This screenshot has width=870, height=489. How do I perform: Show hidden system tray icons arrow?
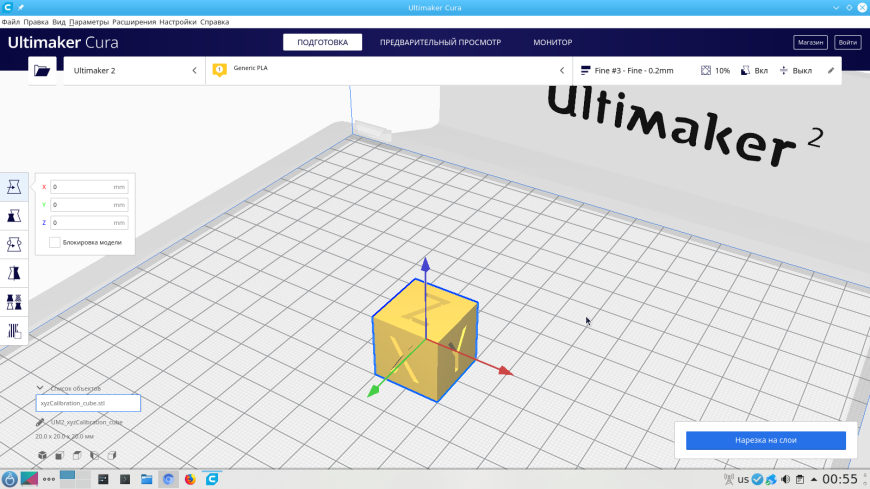[813, 479]
